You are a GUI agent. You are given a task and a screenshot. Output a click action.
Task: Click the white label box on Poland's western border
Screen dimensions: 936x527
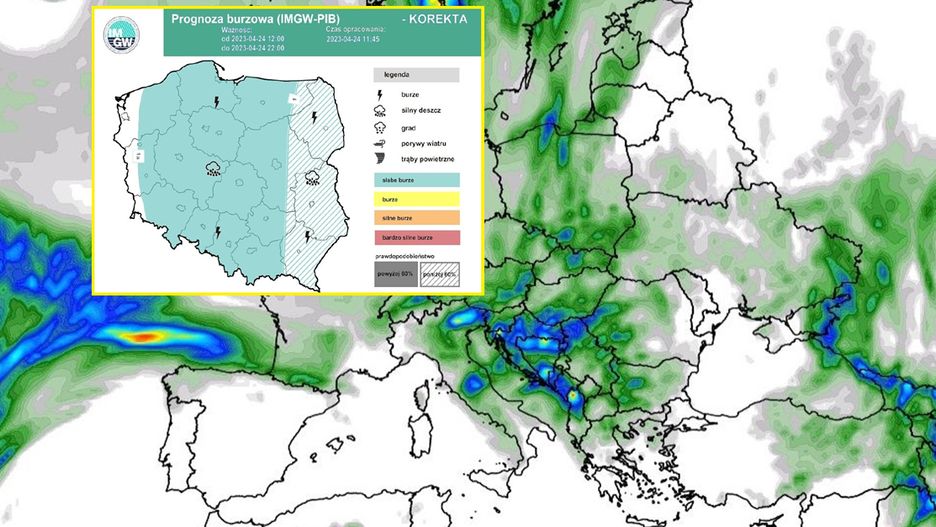[139, 156]
